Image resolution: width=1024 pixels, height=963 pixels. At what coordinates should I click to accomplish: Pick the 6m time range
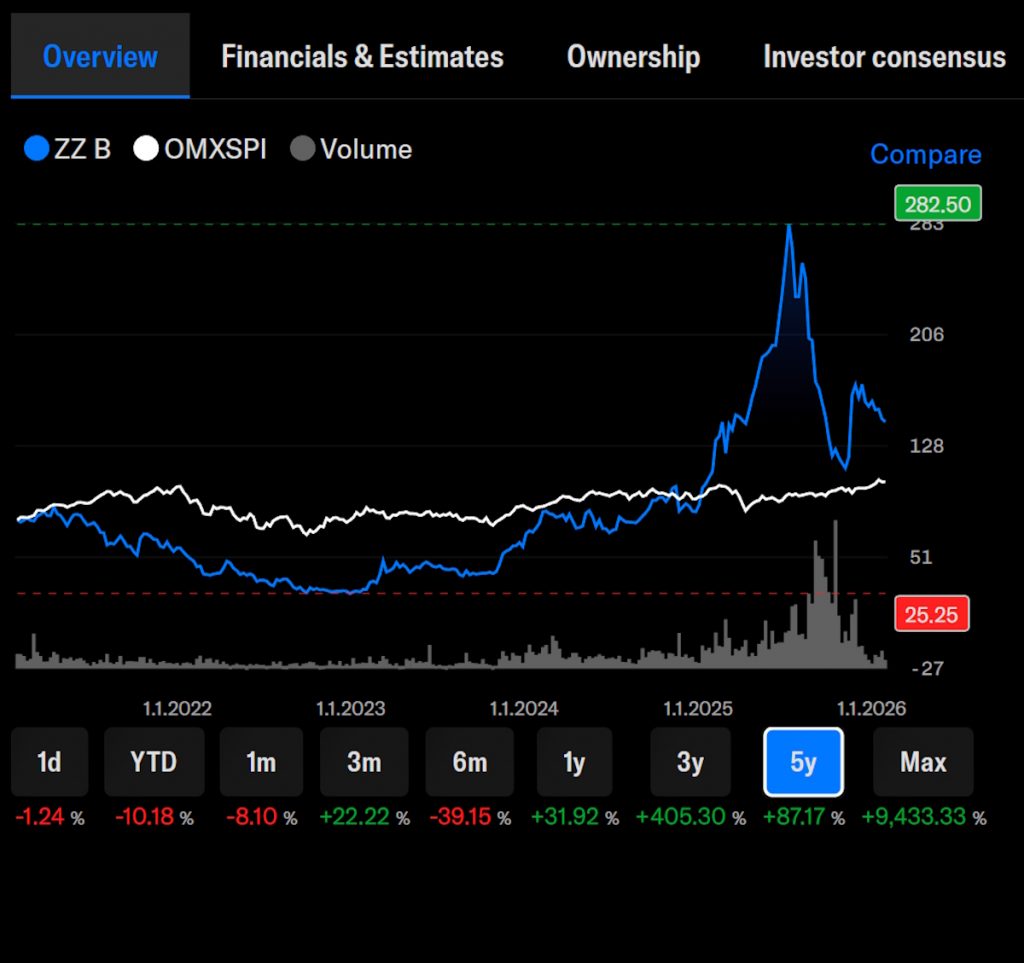(469, 762)
